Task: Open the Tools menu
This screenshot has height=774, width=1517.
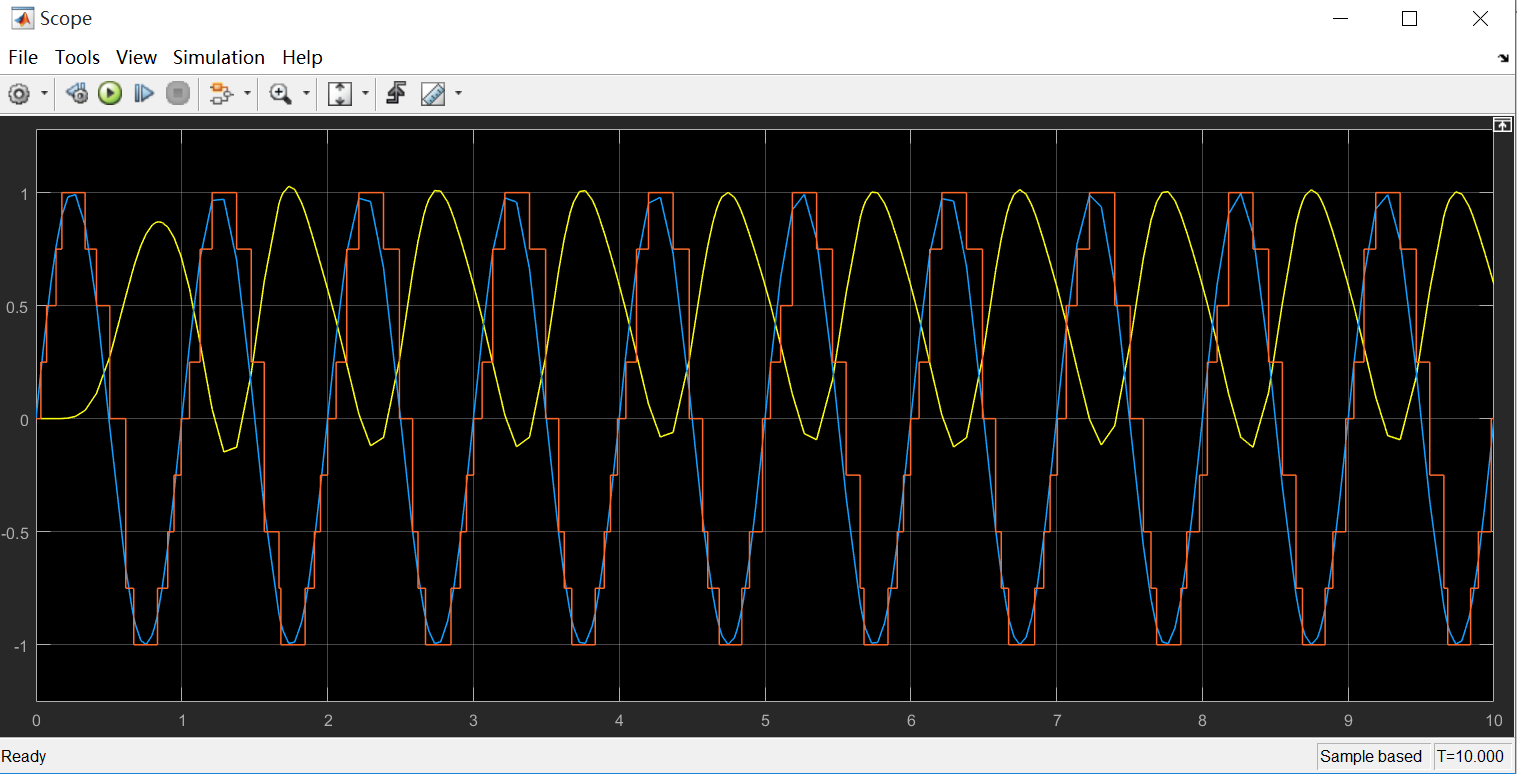Action: coord(77,57)
